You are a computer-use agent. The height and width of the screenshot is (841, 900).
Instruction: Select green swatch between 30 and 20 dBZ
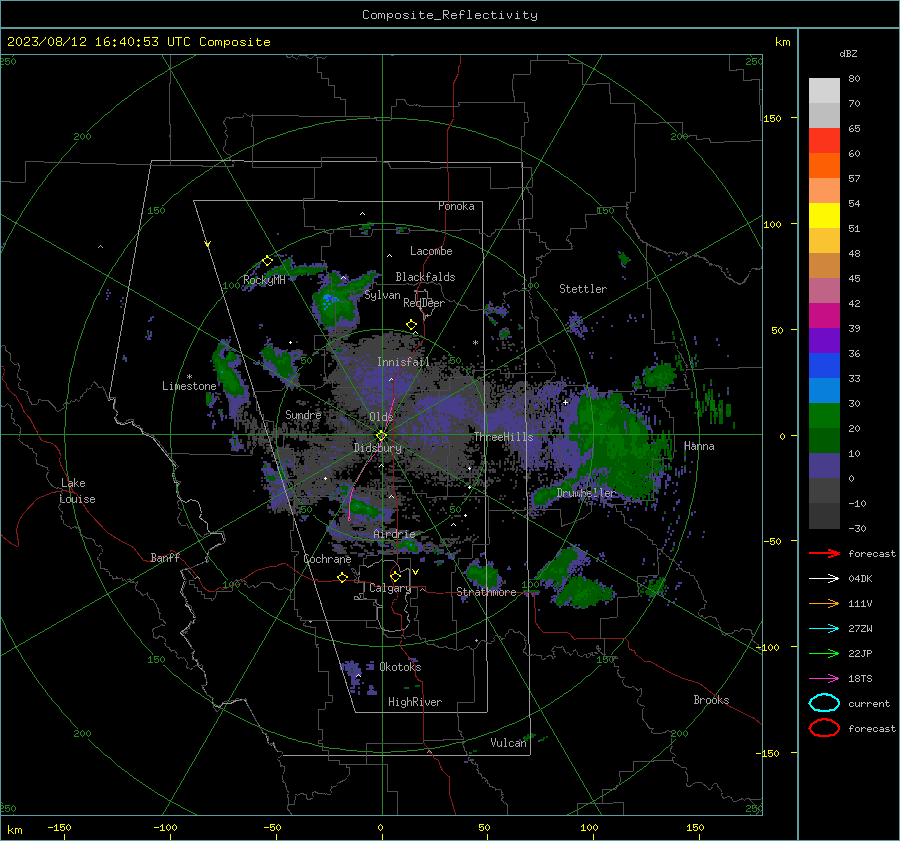(x=824, y=416)
